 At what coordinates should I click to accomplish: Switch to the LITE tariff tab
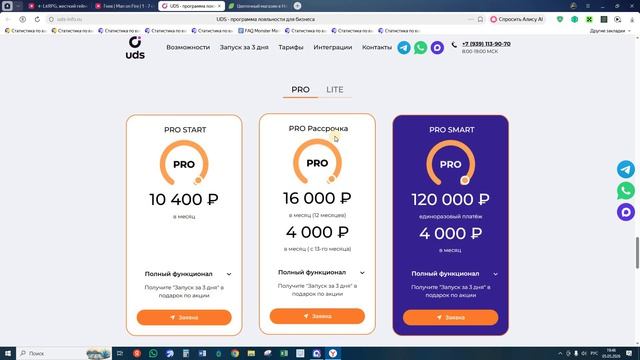[x=335, y=90]
